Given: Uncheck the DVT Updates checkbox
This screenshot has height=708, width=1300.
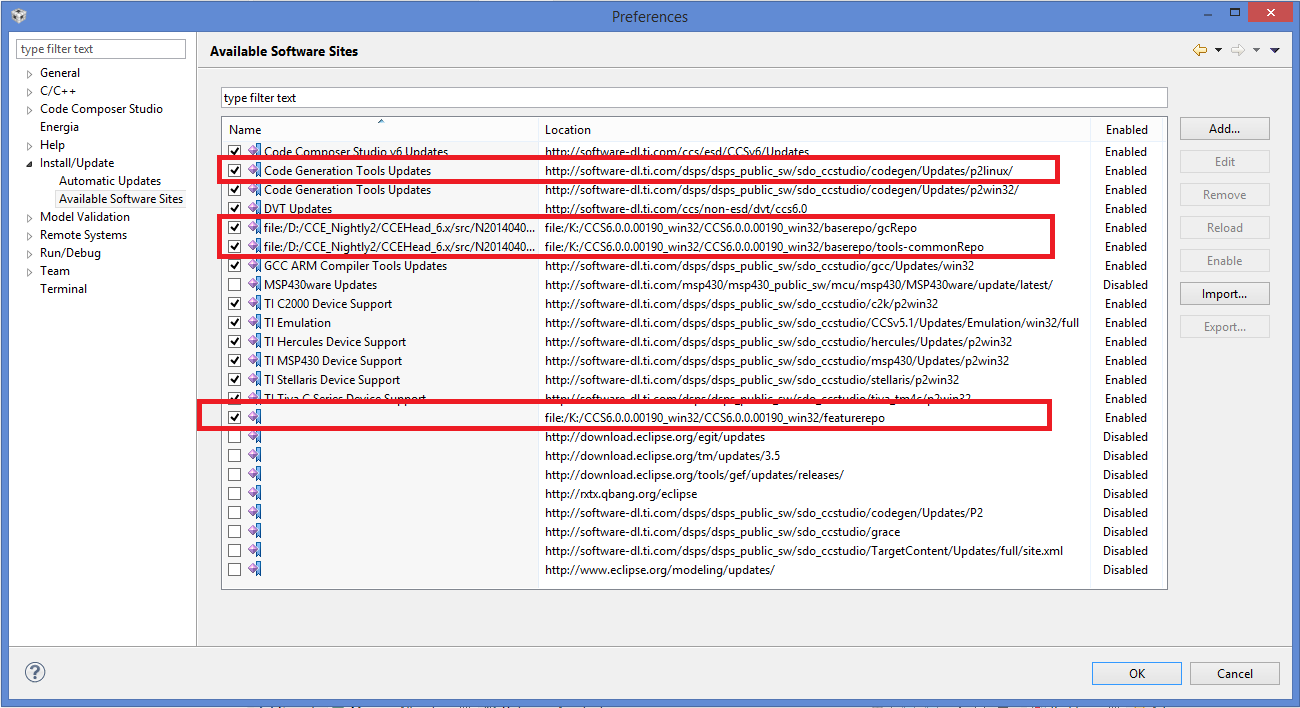Looking at the screenshot, I should [234, 208].
